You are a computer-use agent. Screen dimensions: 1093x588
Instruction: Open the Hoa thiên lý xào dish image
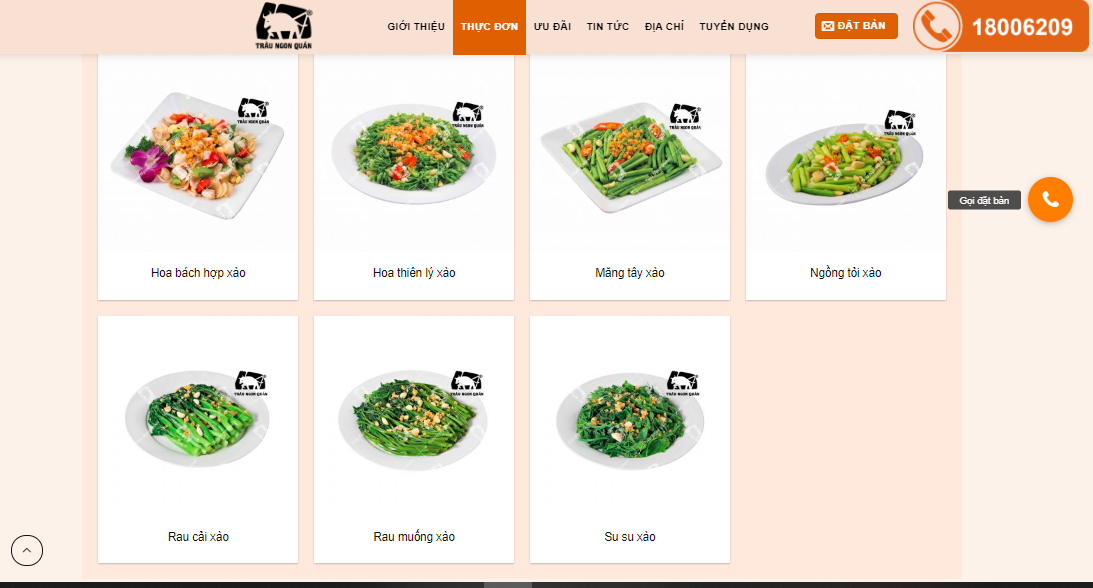click(x=414, y=153)
